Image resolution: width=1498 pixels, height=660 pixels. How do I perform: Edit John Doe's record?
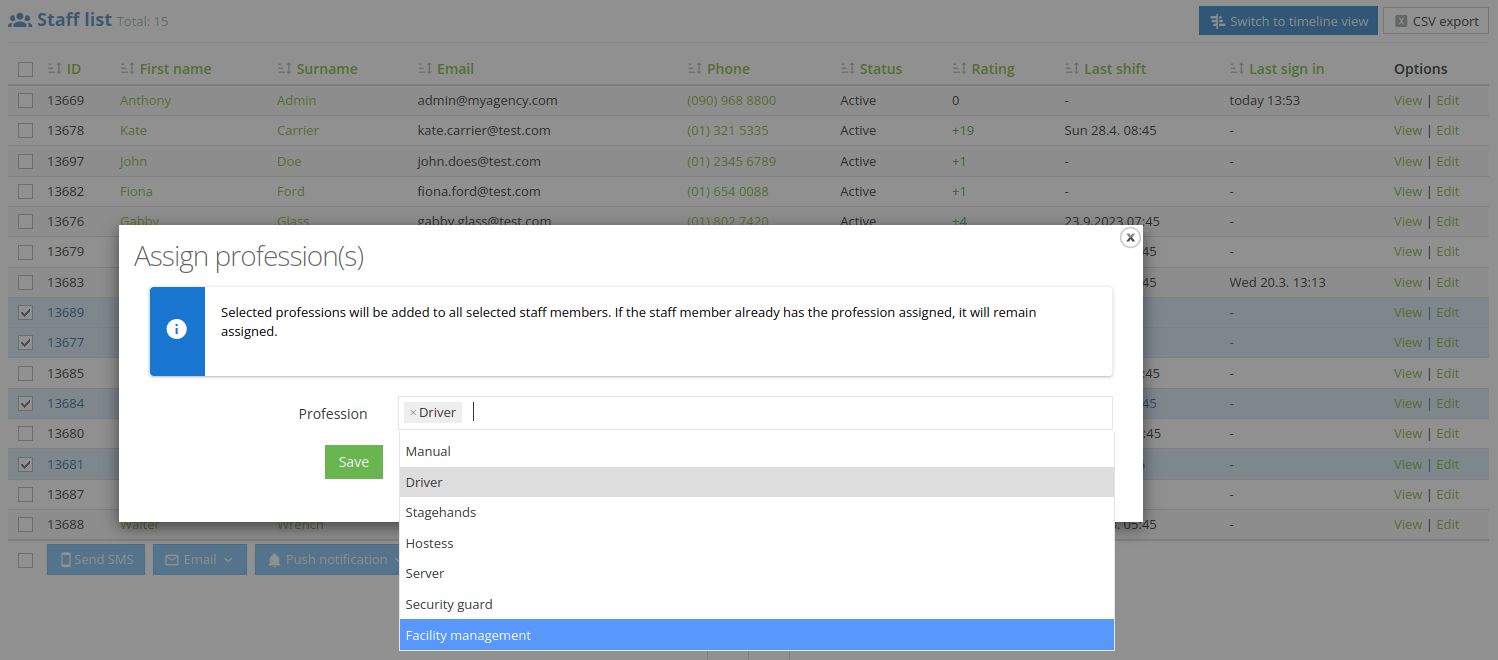click(1448, 161)
